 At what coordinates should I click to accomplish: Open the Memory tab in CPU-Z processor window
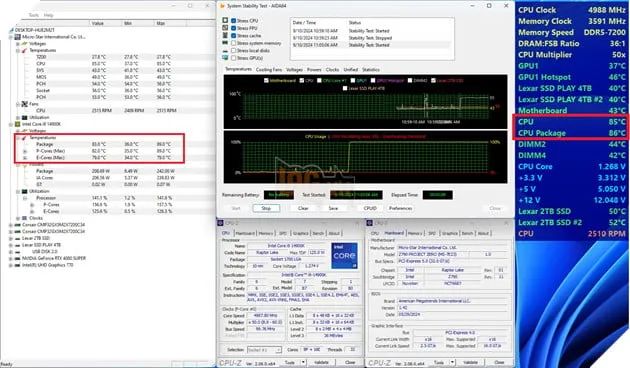pos(266,233)
